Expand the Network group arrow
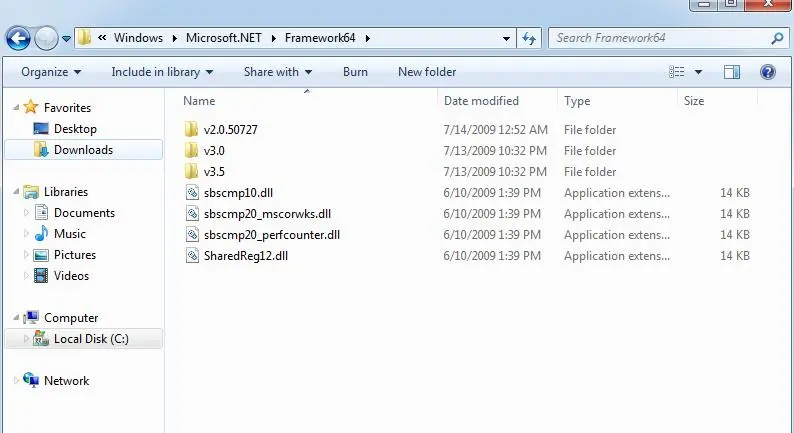The image size is (794, 433). click(x=16, y=381)
